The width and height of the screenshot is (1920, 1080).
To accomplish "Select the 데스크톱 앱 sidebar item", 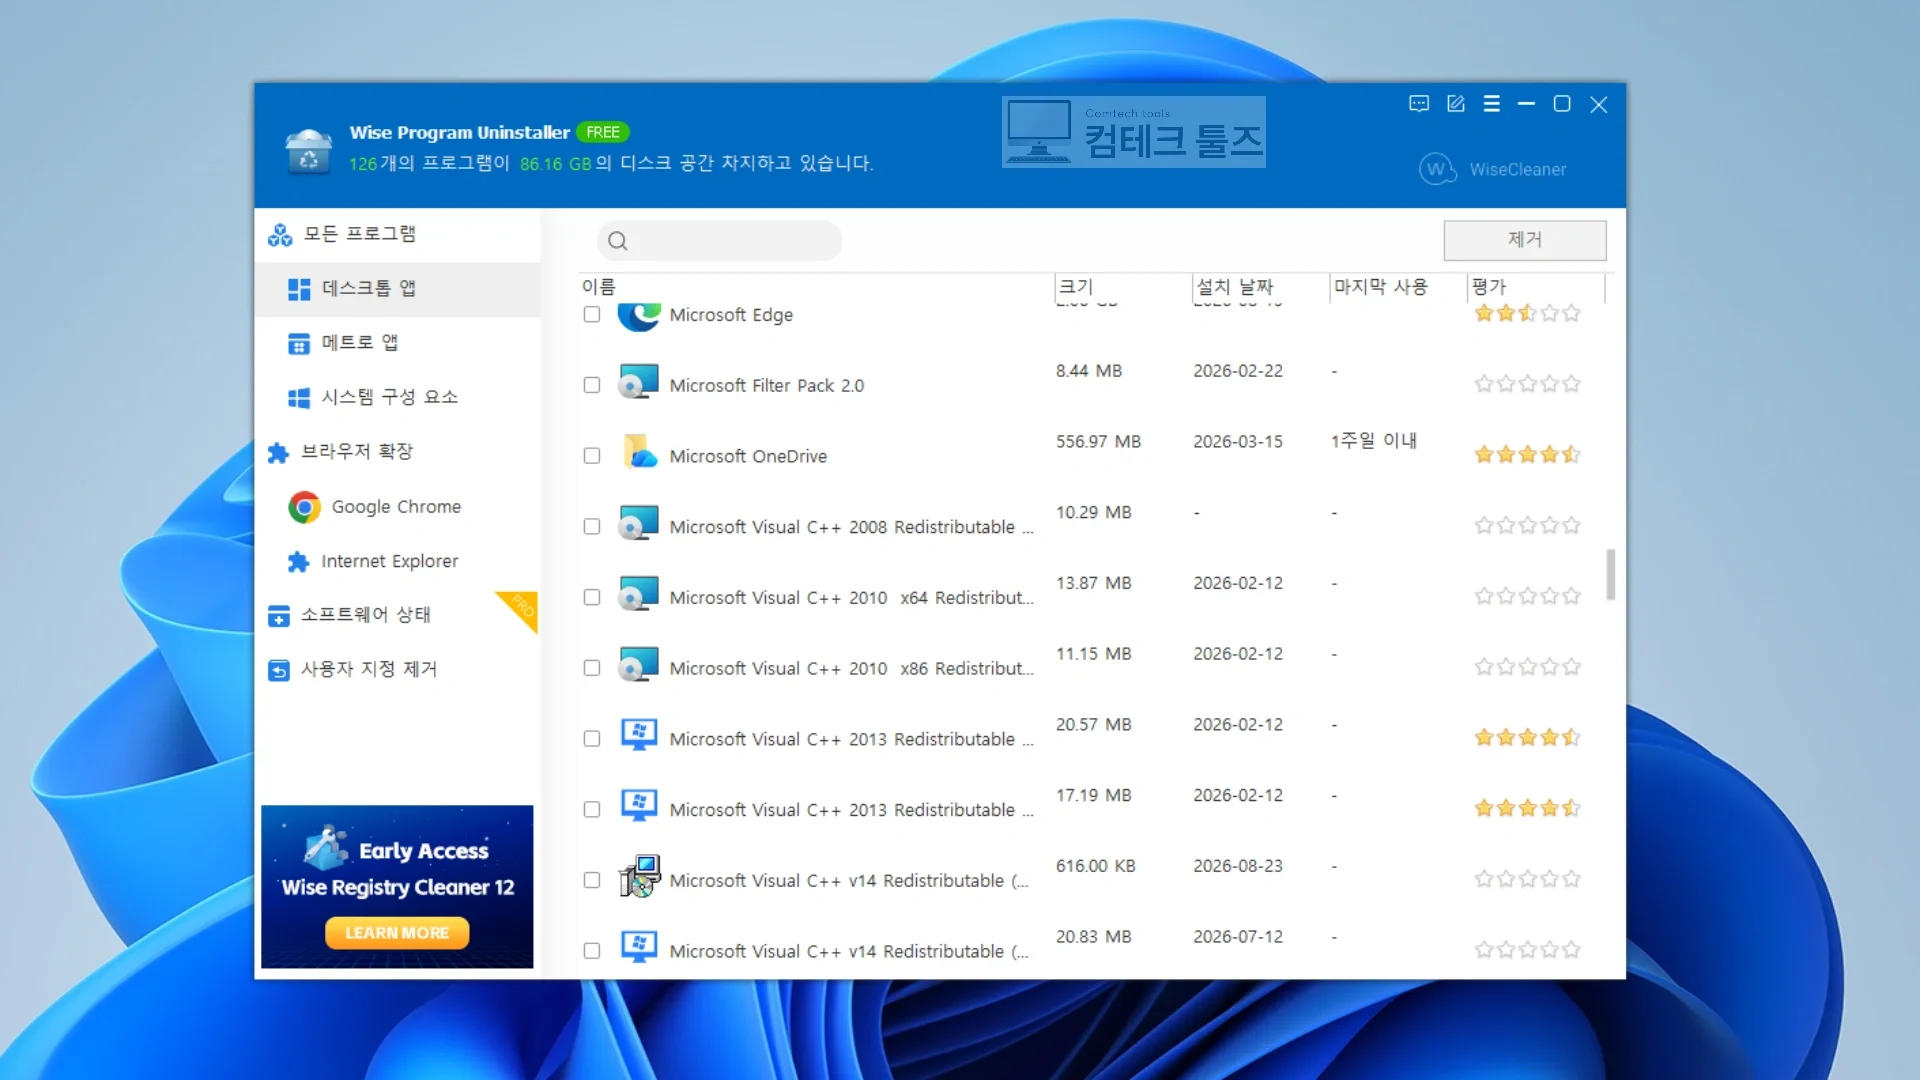I will click(x=397, y=289).
